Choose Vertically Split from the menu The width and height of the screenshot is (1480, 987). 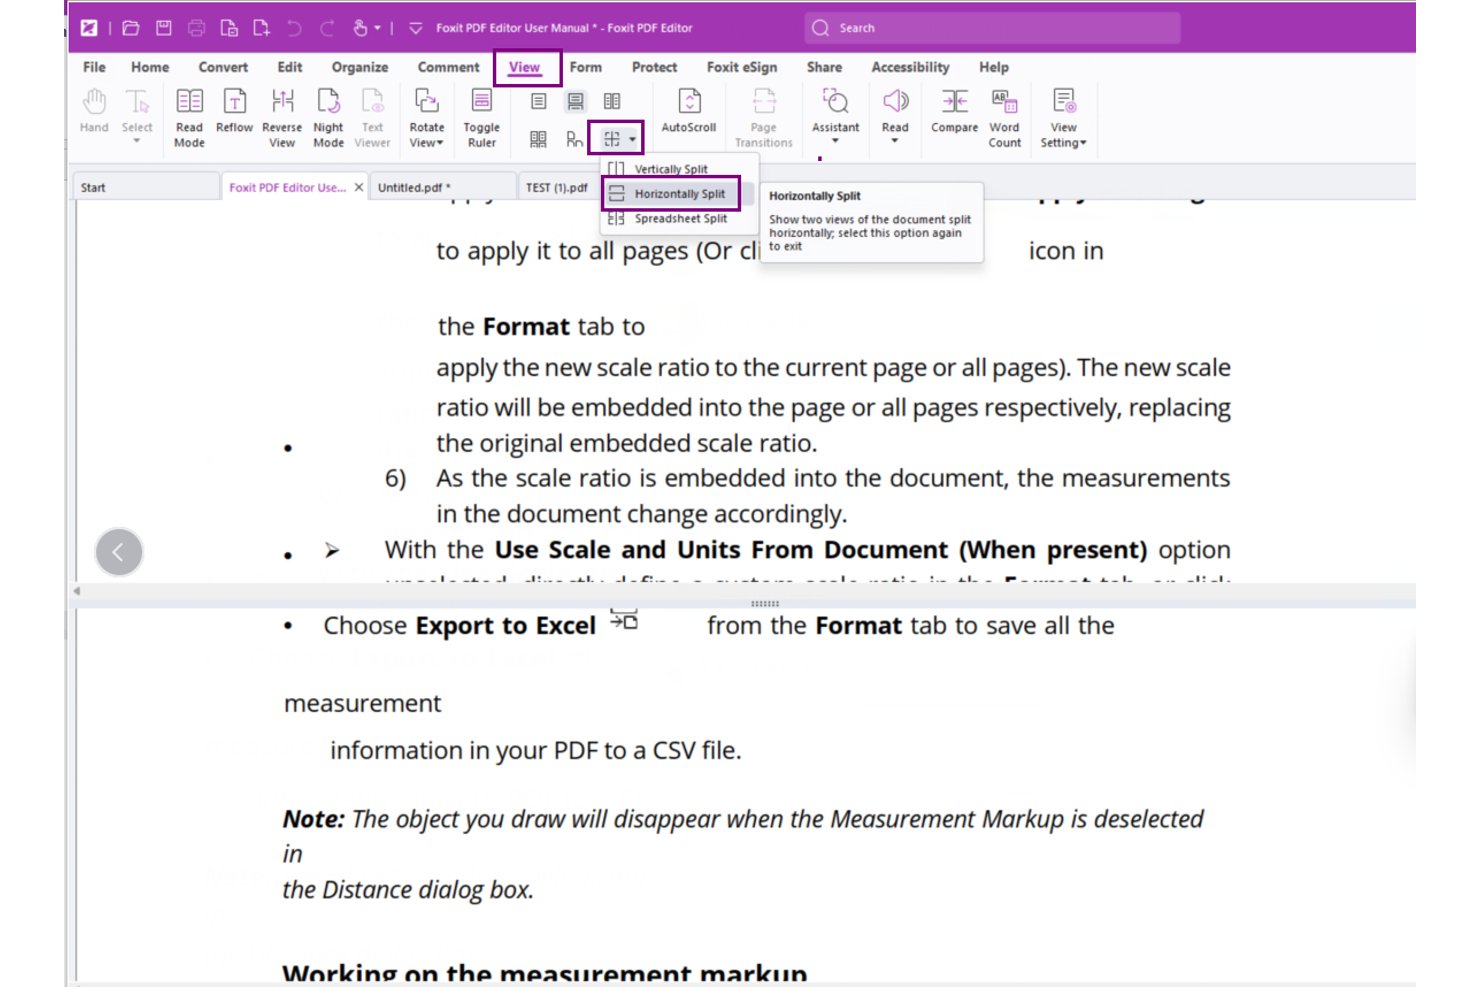pyautogui.click(x=670, y=169)
